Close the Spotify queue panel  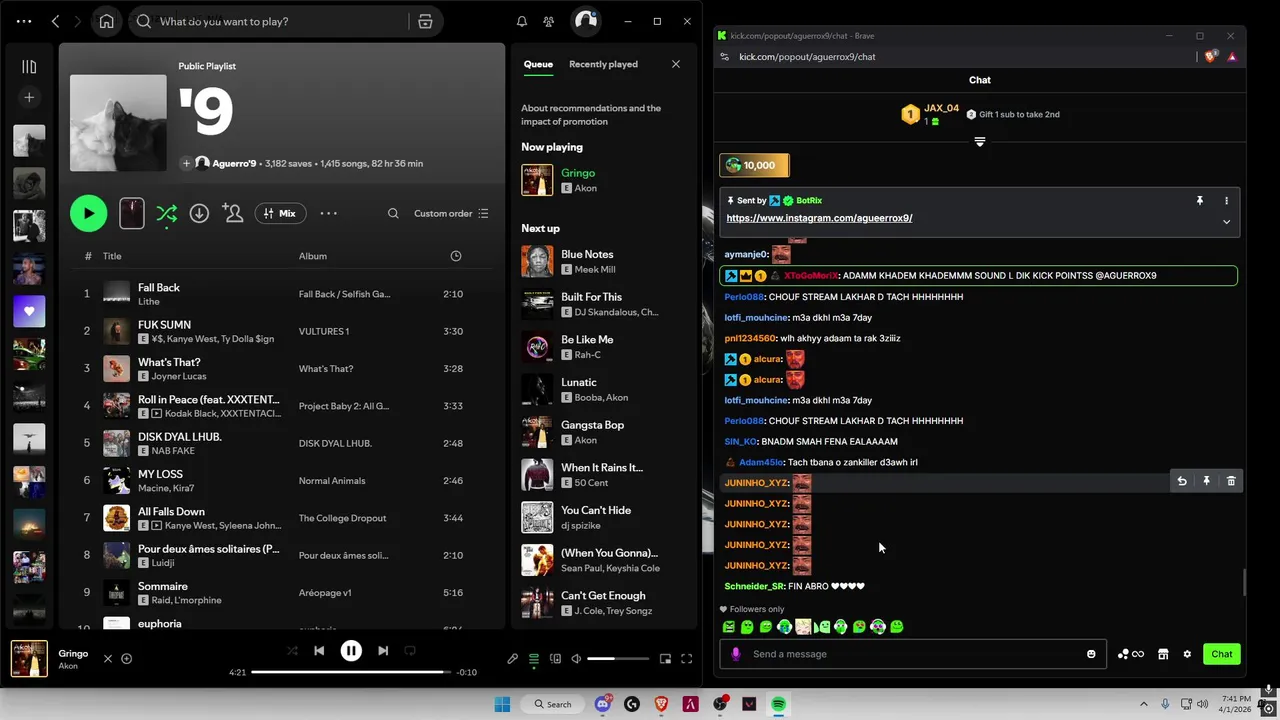pyautogui.click(x=676, y=64)
